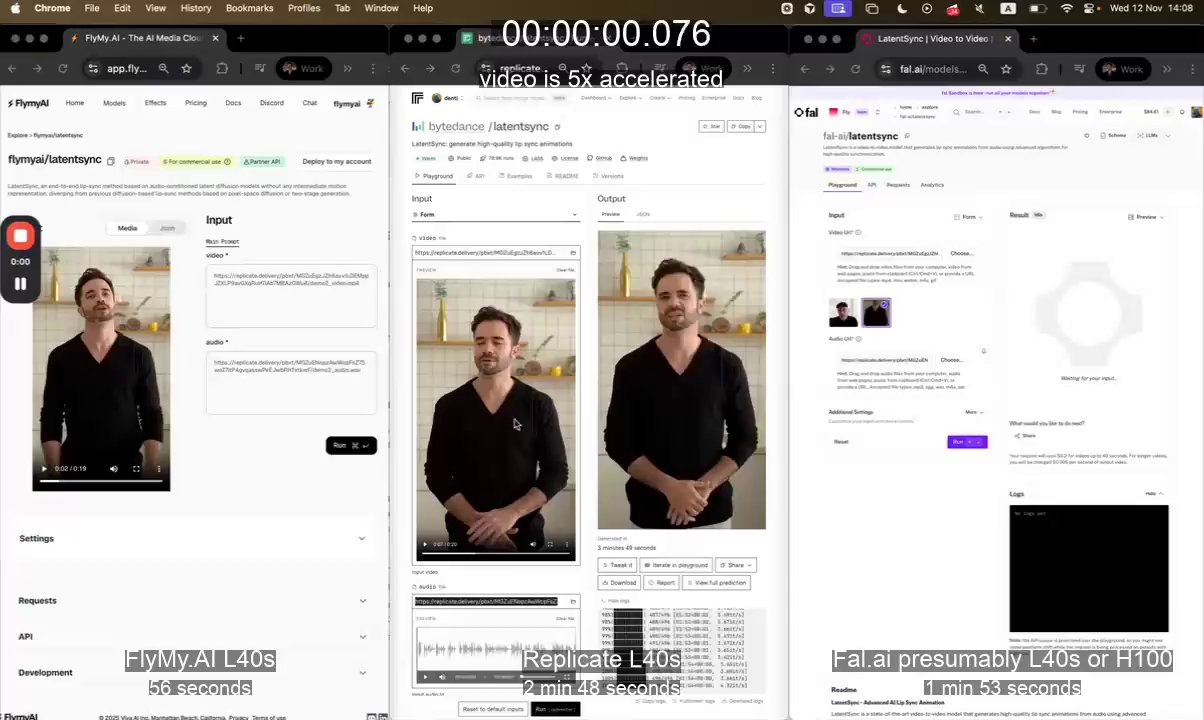This screenshot has height=720, width=1204.
Task: Click Deploy to my account in FlyMy.AI
Action: tap(336, 161)
